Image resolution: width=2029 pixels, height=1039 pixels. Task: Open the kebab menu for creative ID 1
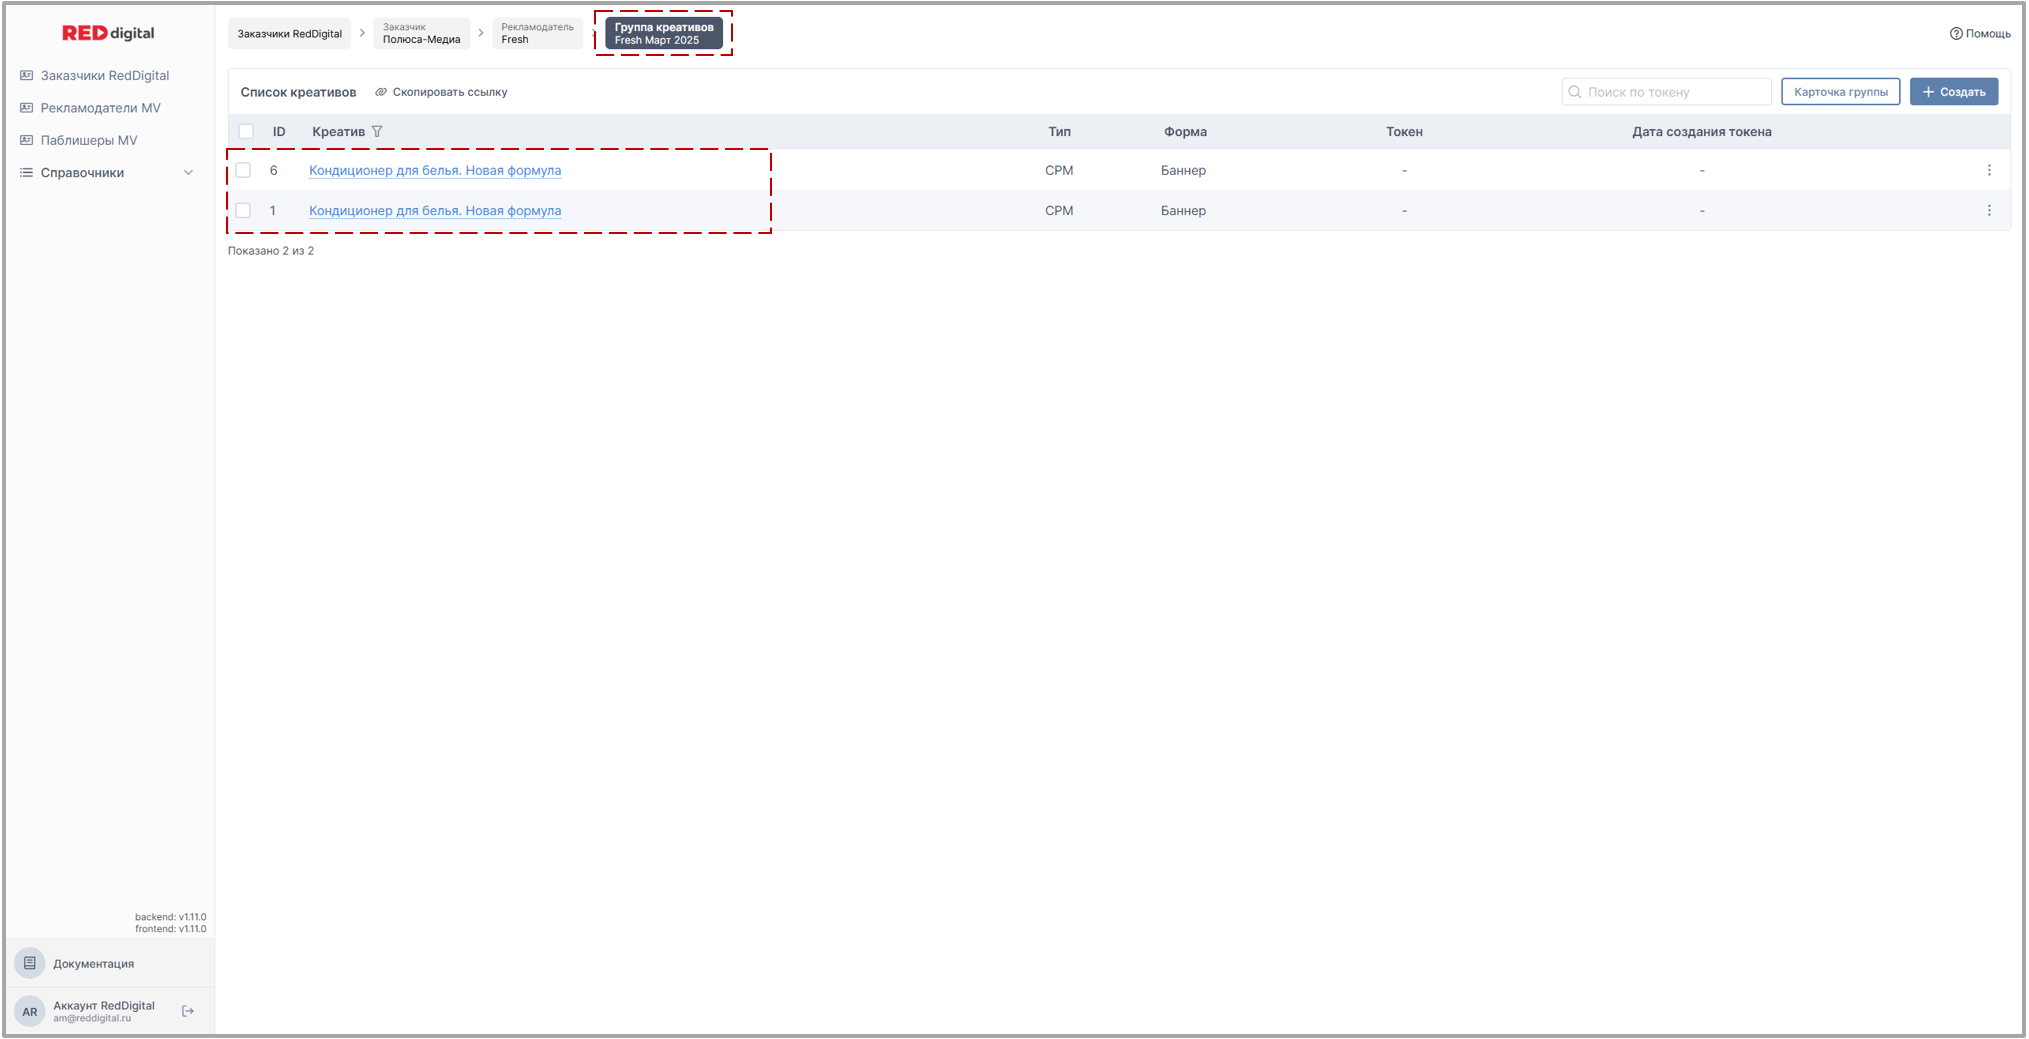[x=1988, y=211]
